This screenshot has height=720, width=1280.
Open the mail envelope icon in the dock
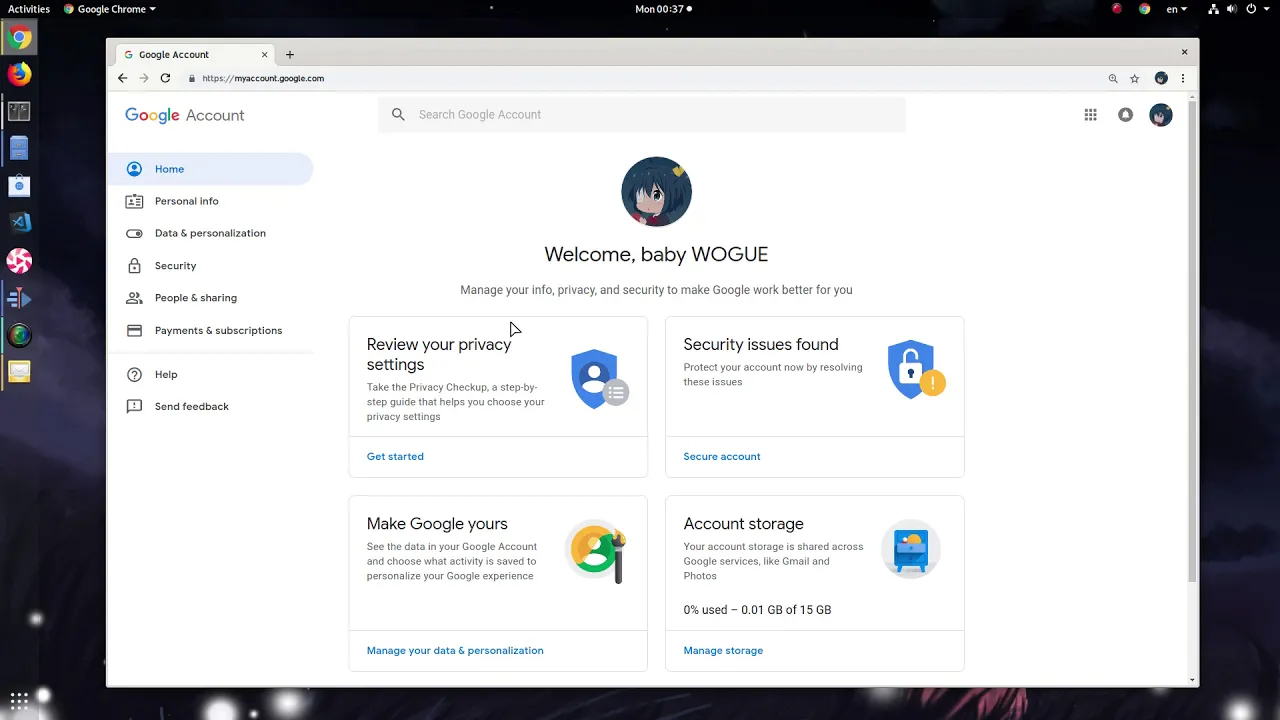[x=19, y=372]
